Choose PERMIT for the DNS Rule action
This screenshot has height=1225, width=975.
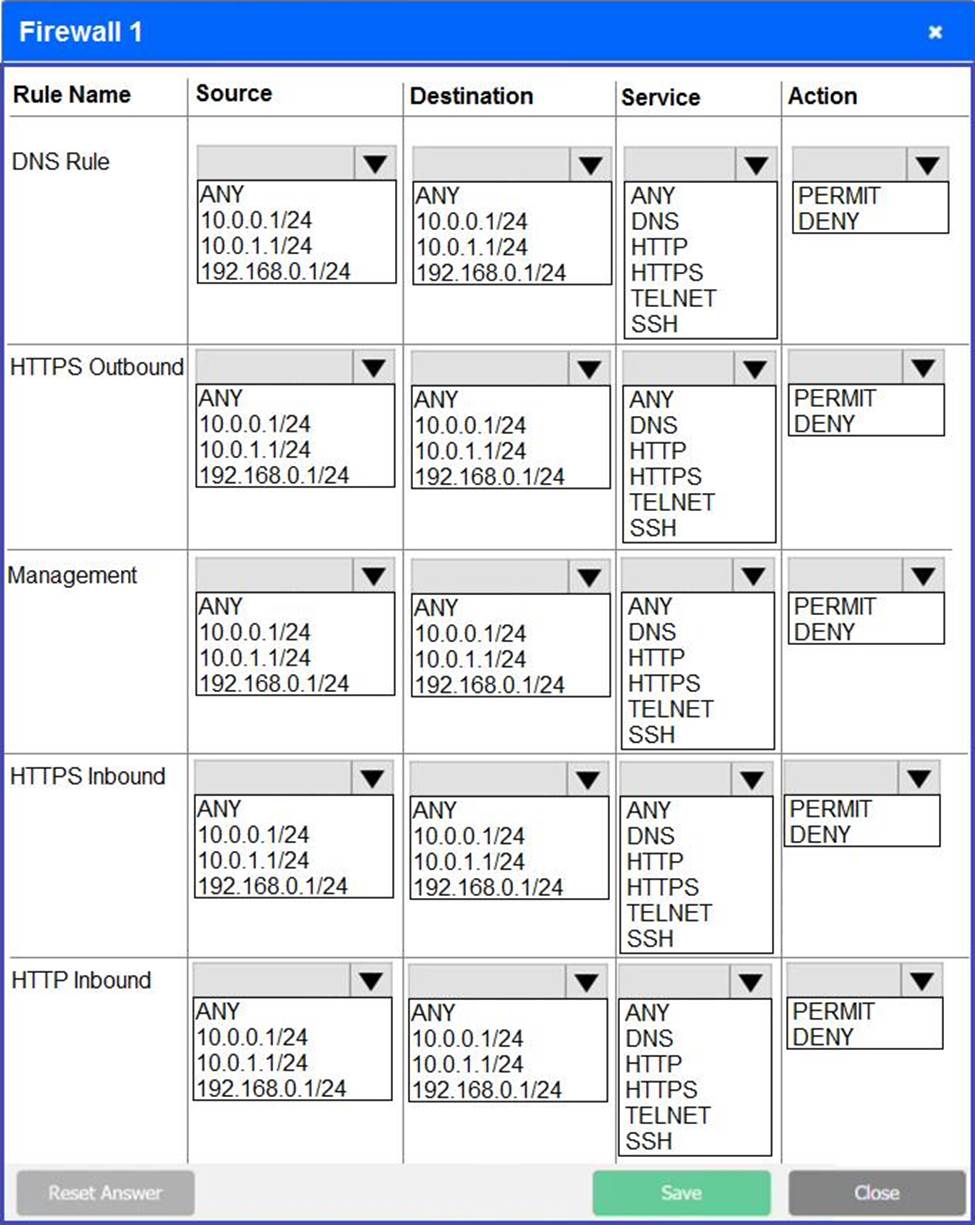click(x=839, y=196)
